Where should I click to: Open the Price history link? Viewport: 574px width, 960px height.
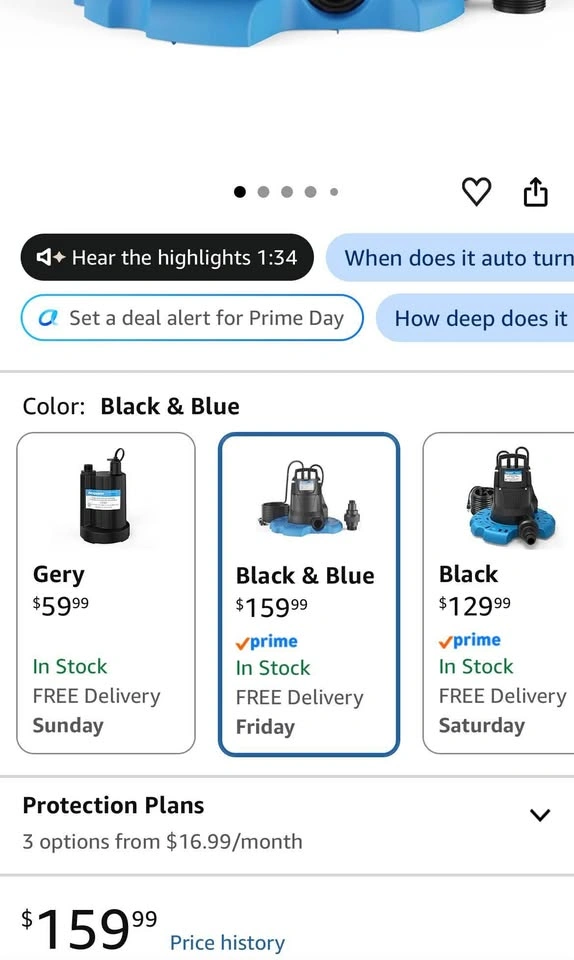click(227, 942)
